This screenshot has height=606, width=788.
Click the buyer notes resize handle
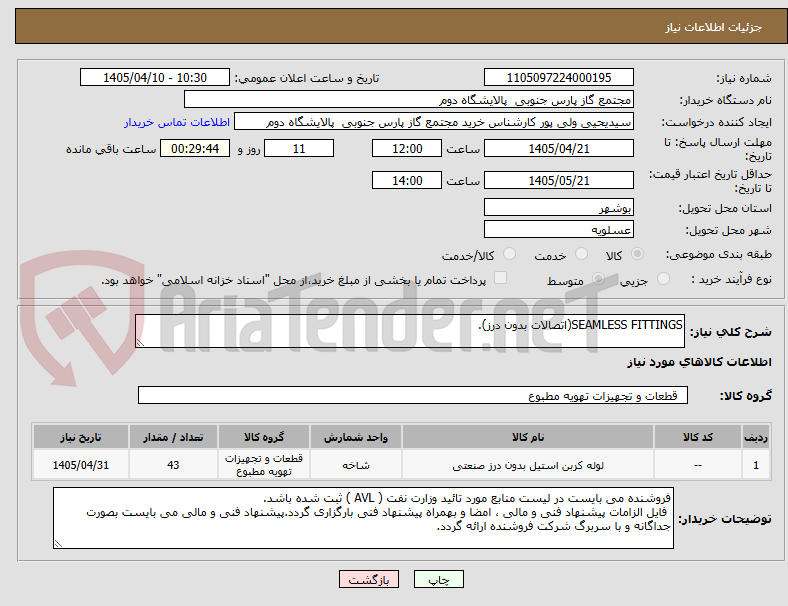click(x=58, y=544)
